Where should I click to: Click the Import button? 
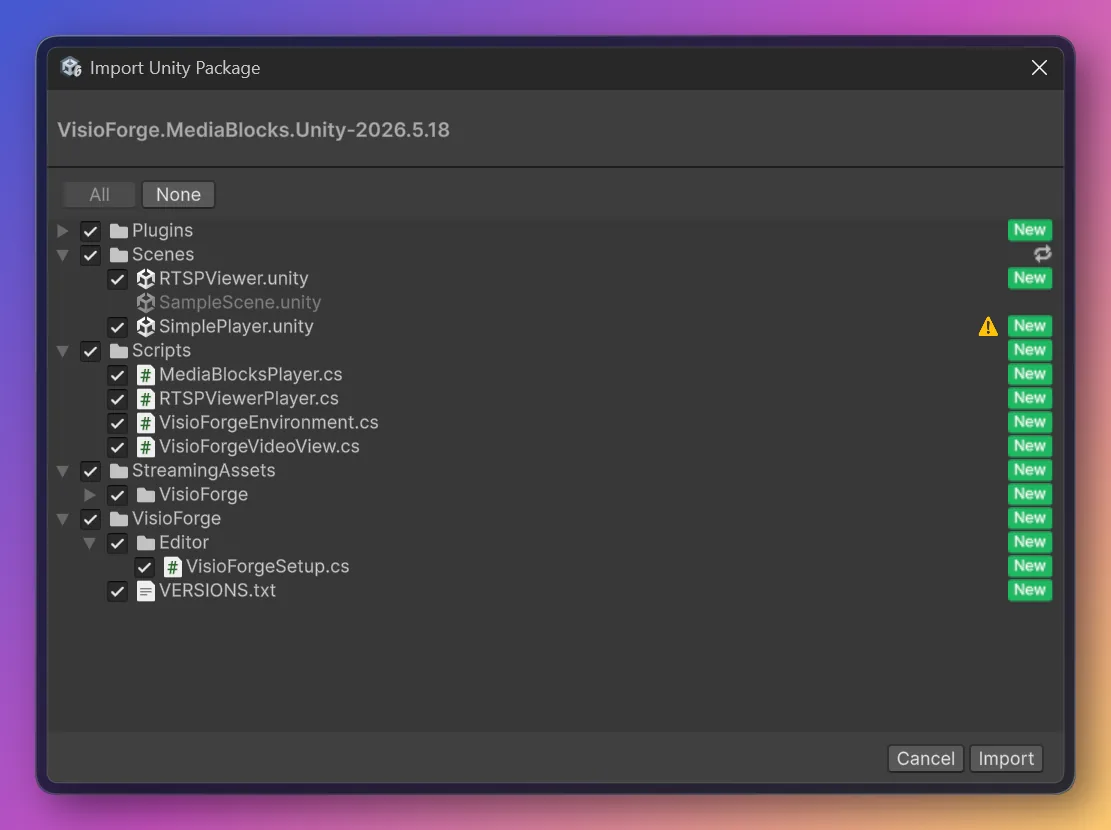pyautogui.click(x=1006, y=758)
